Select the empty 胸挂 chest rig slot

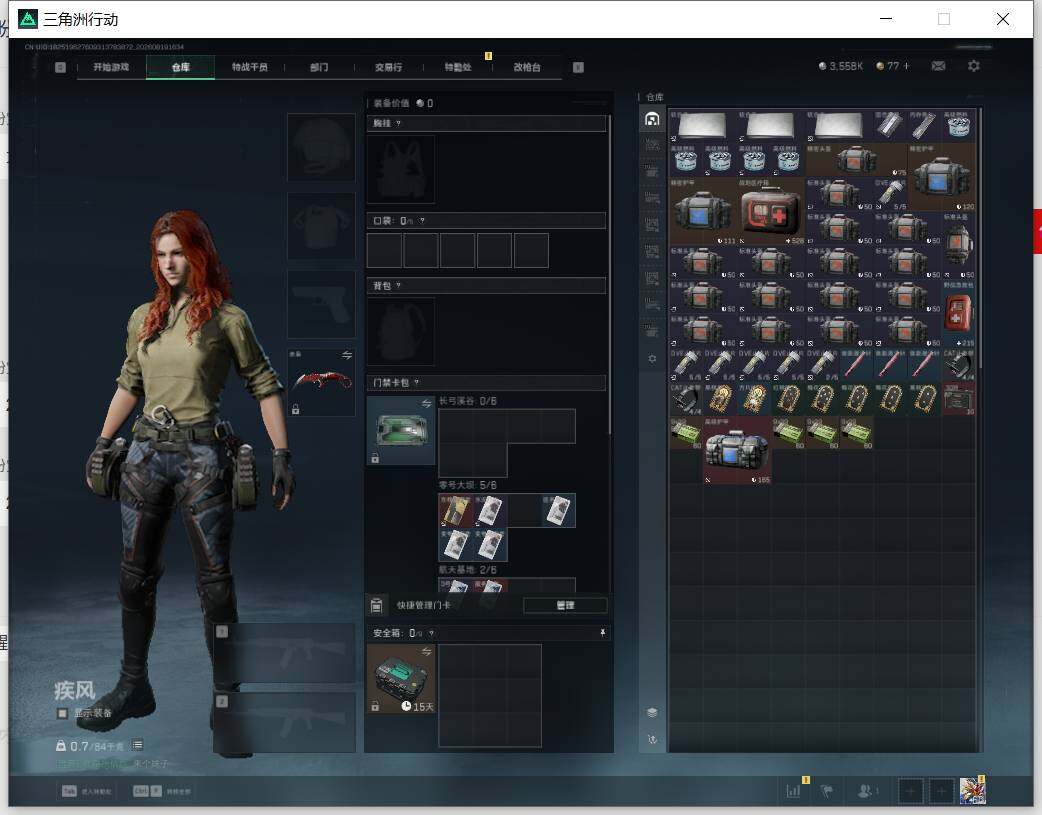click(x=401, y=170)
